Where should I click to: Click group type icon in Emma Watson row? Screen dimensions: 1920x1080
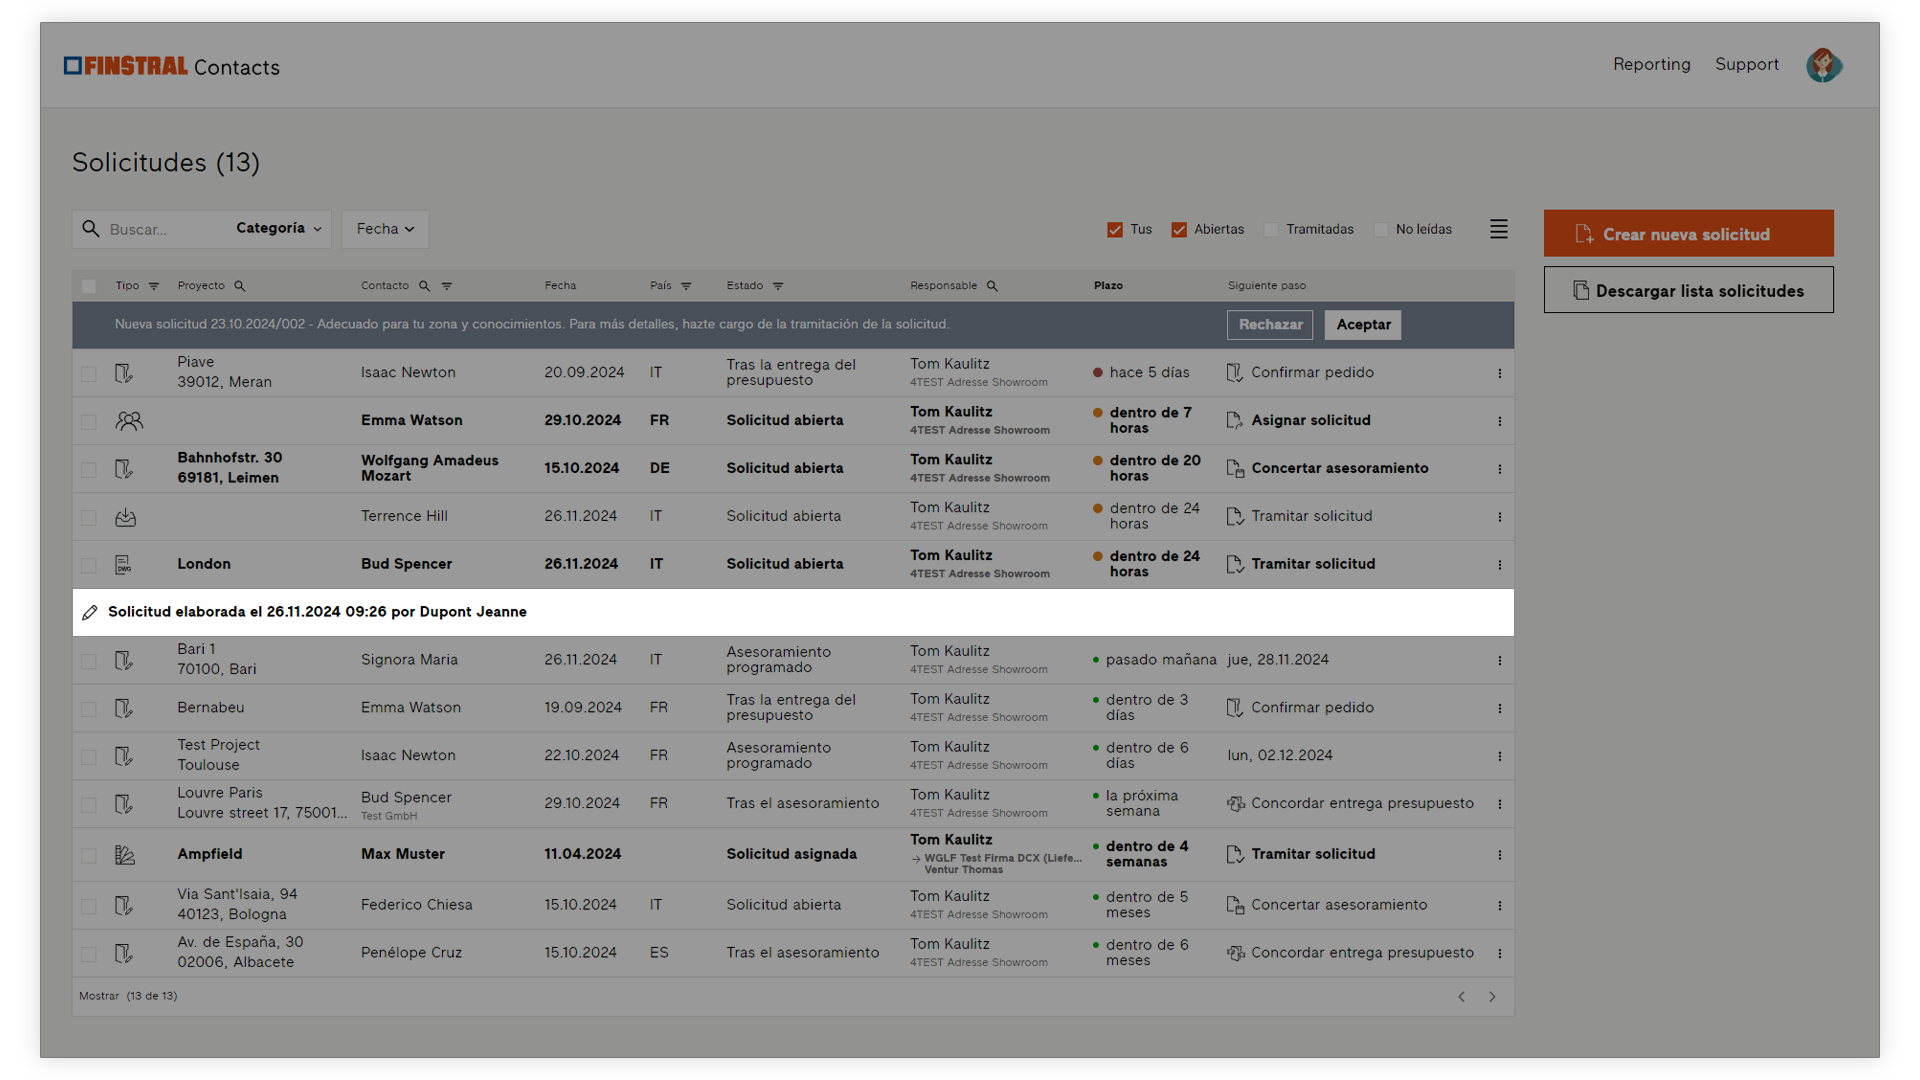click(x=129, y=421)
